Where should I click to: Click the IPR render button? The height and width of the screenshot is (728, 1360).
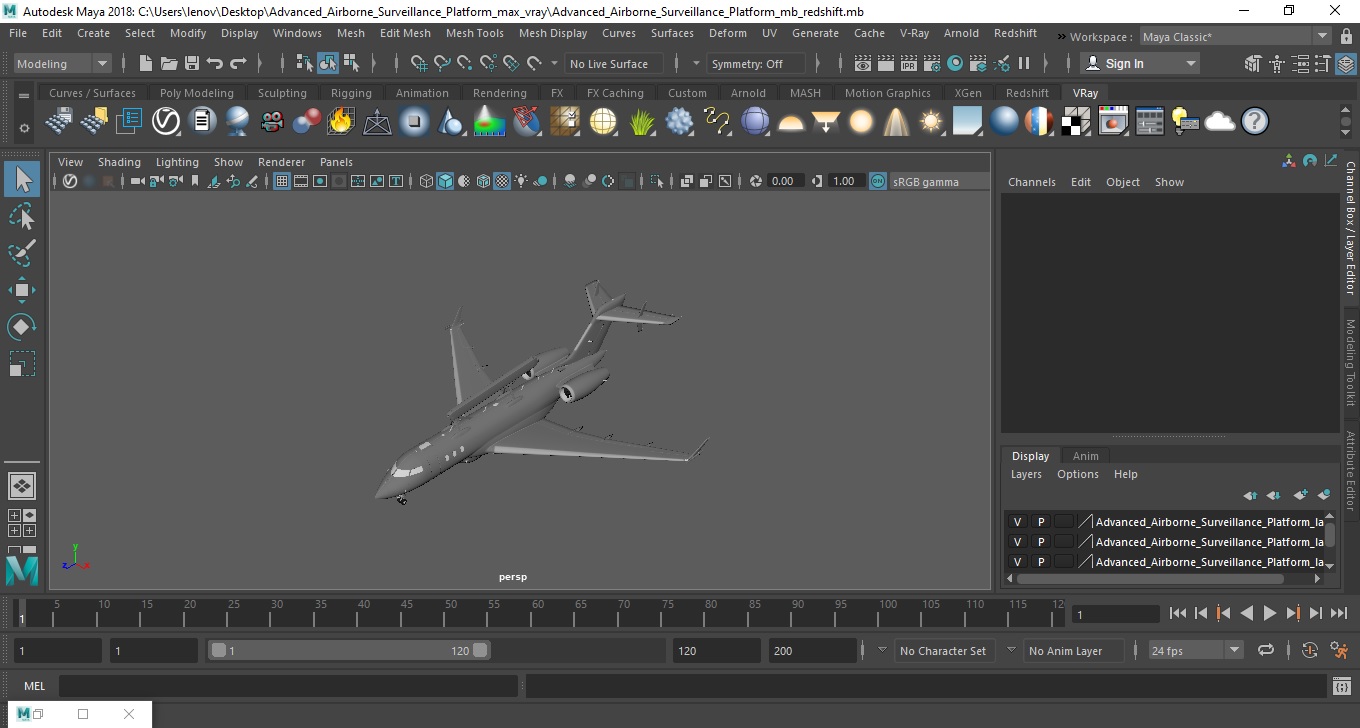click(909, 63)
